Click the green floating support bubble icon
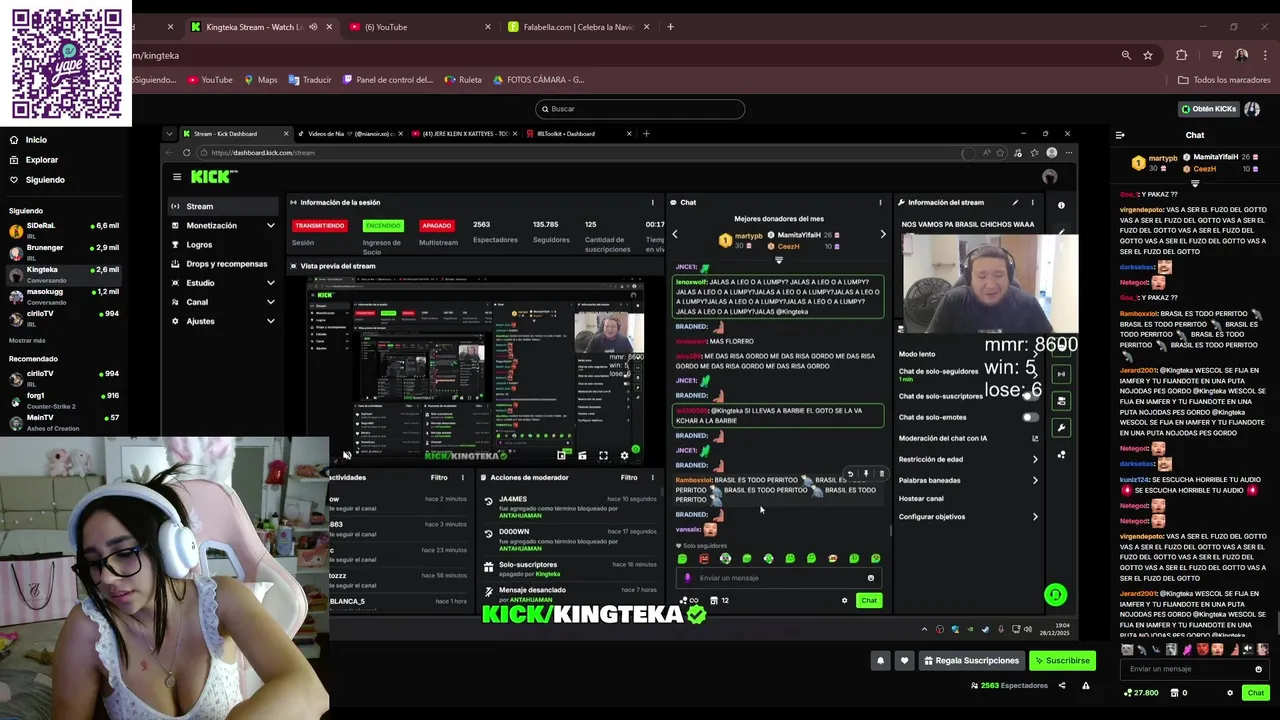This screenshot has width=1280, height=720. tap(1055, 595)
